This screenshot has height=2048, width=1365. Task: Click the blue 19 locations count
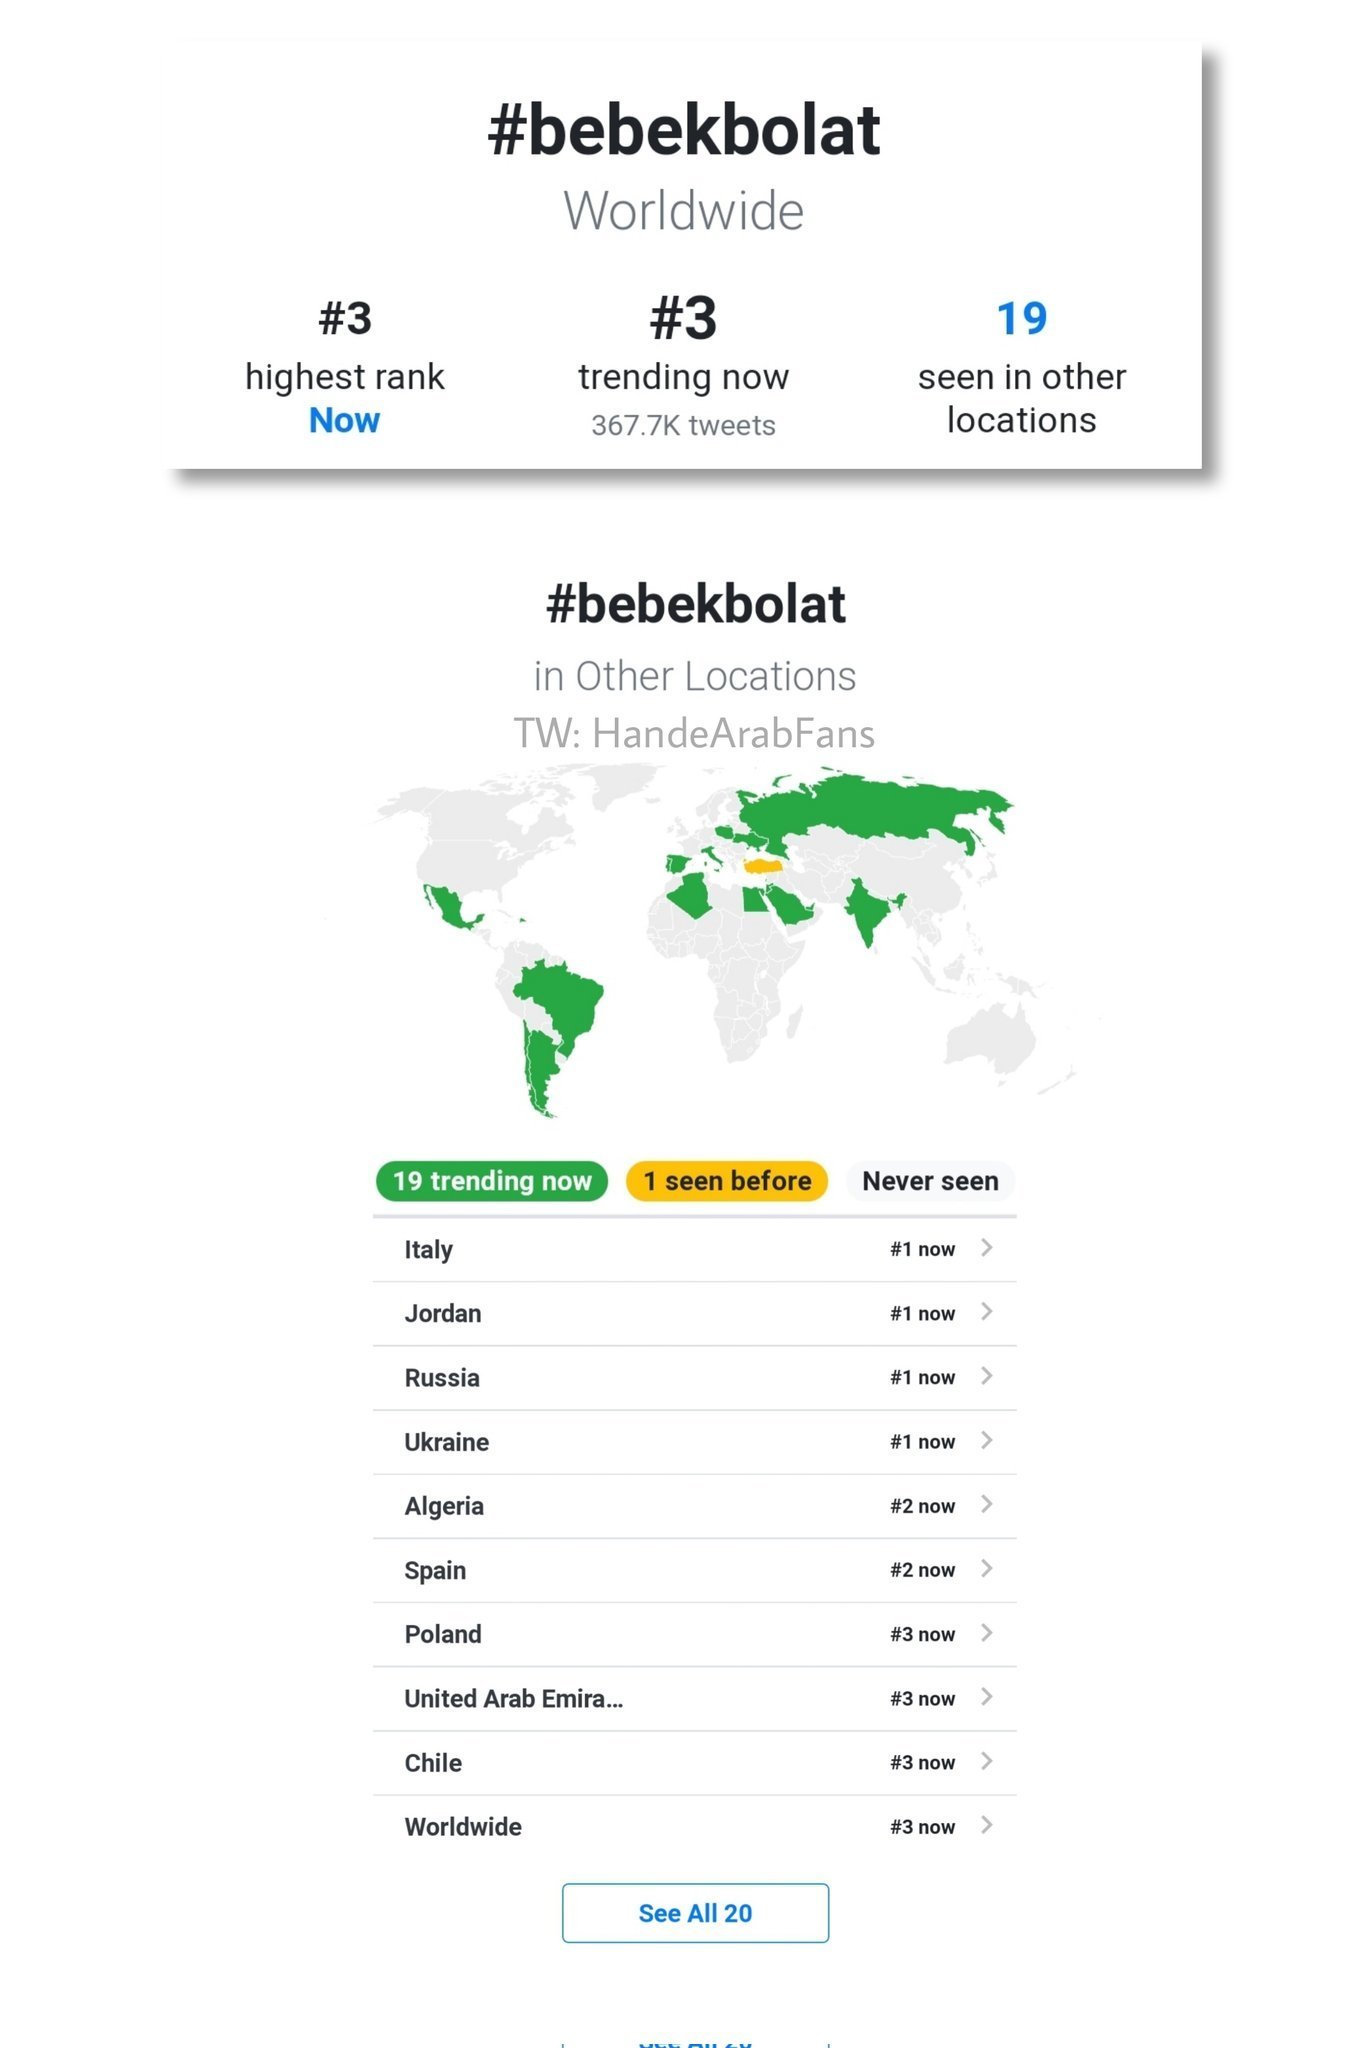[1021, 319]
